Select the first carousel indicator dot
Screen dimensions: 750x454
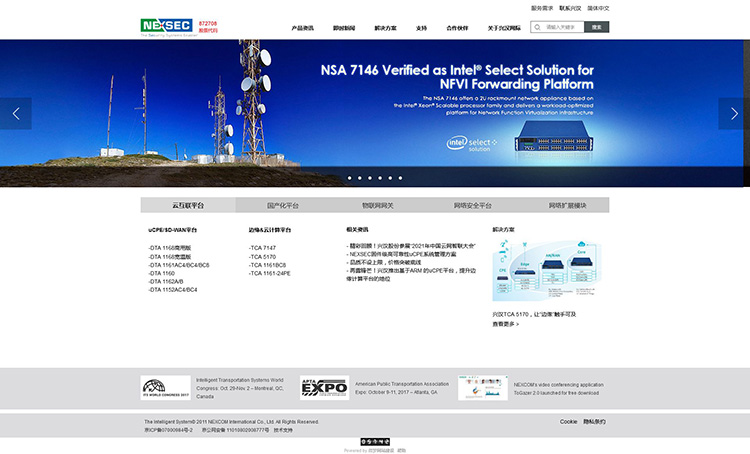pos(349,178)
